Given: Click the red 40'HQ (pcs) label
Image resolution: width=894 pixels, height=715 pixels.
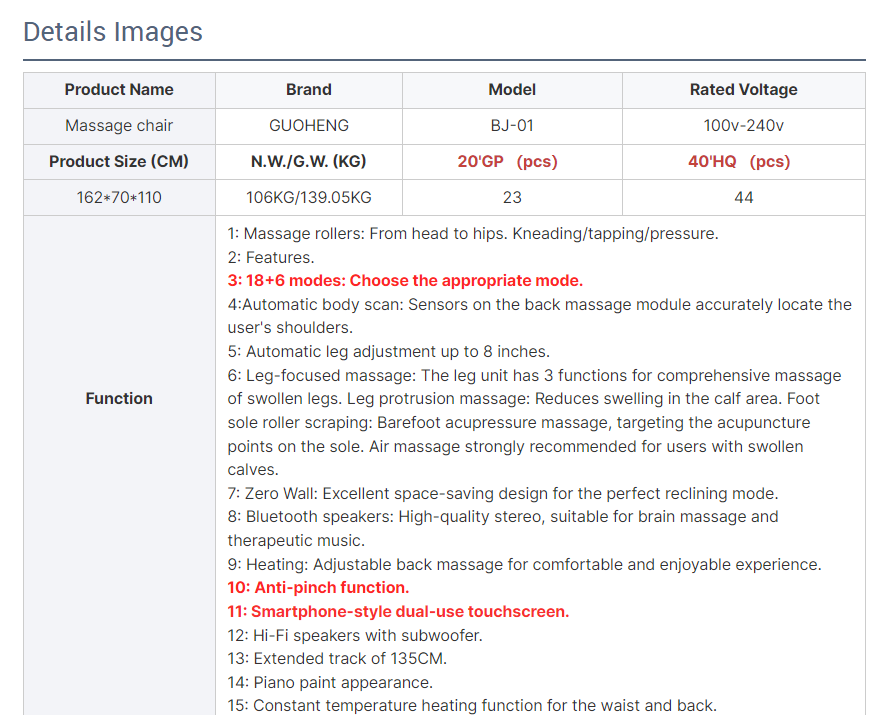Looking at the screenshot, I should pyautogui.click(x=739, y=162).
